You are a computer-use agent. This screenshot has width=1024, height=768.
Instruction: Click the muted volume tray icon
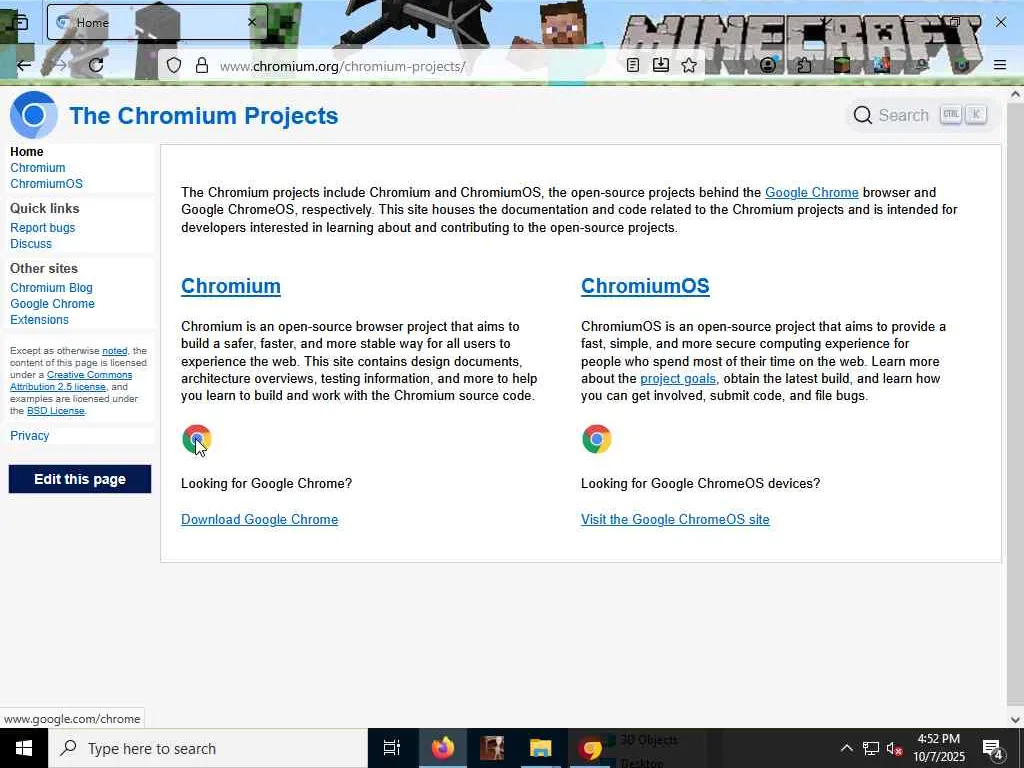894,748
